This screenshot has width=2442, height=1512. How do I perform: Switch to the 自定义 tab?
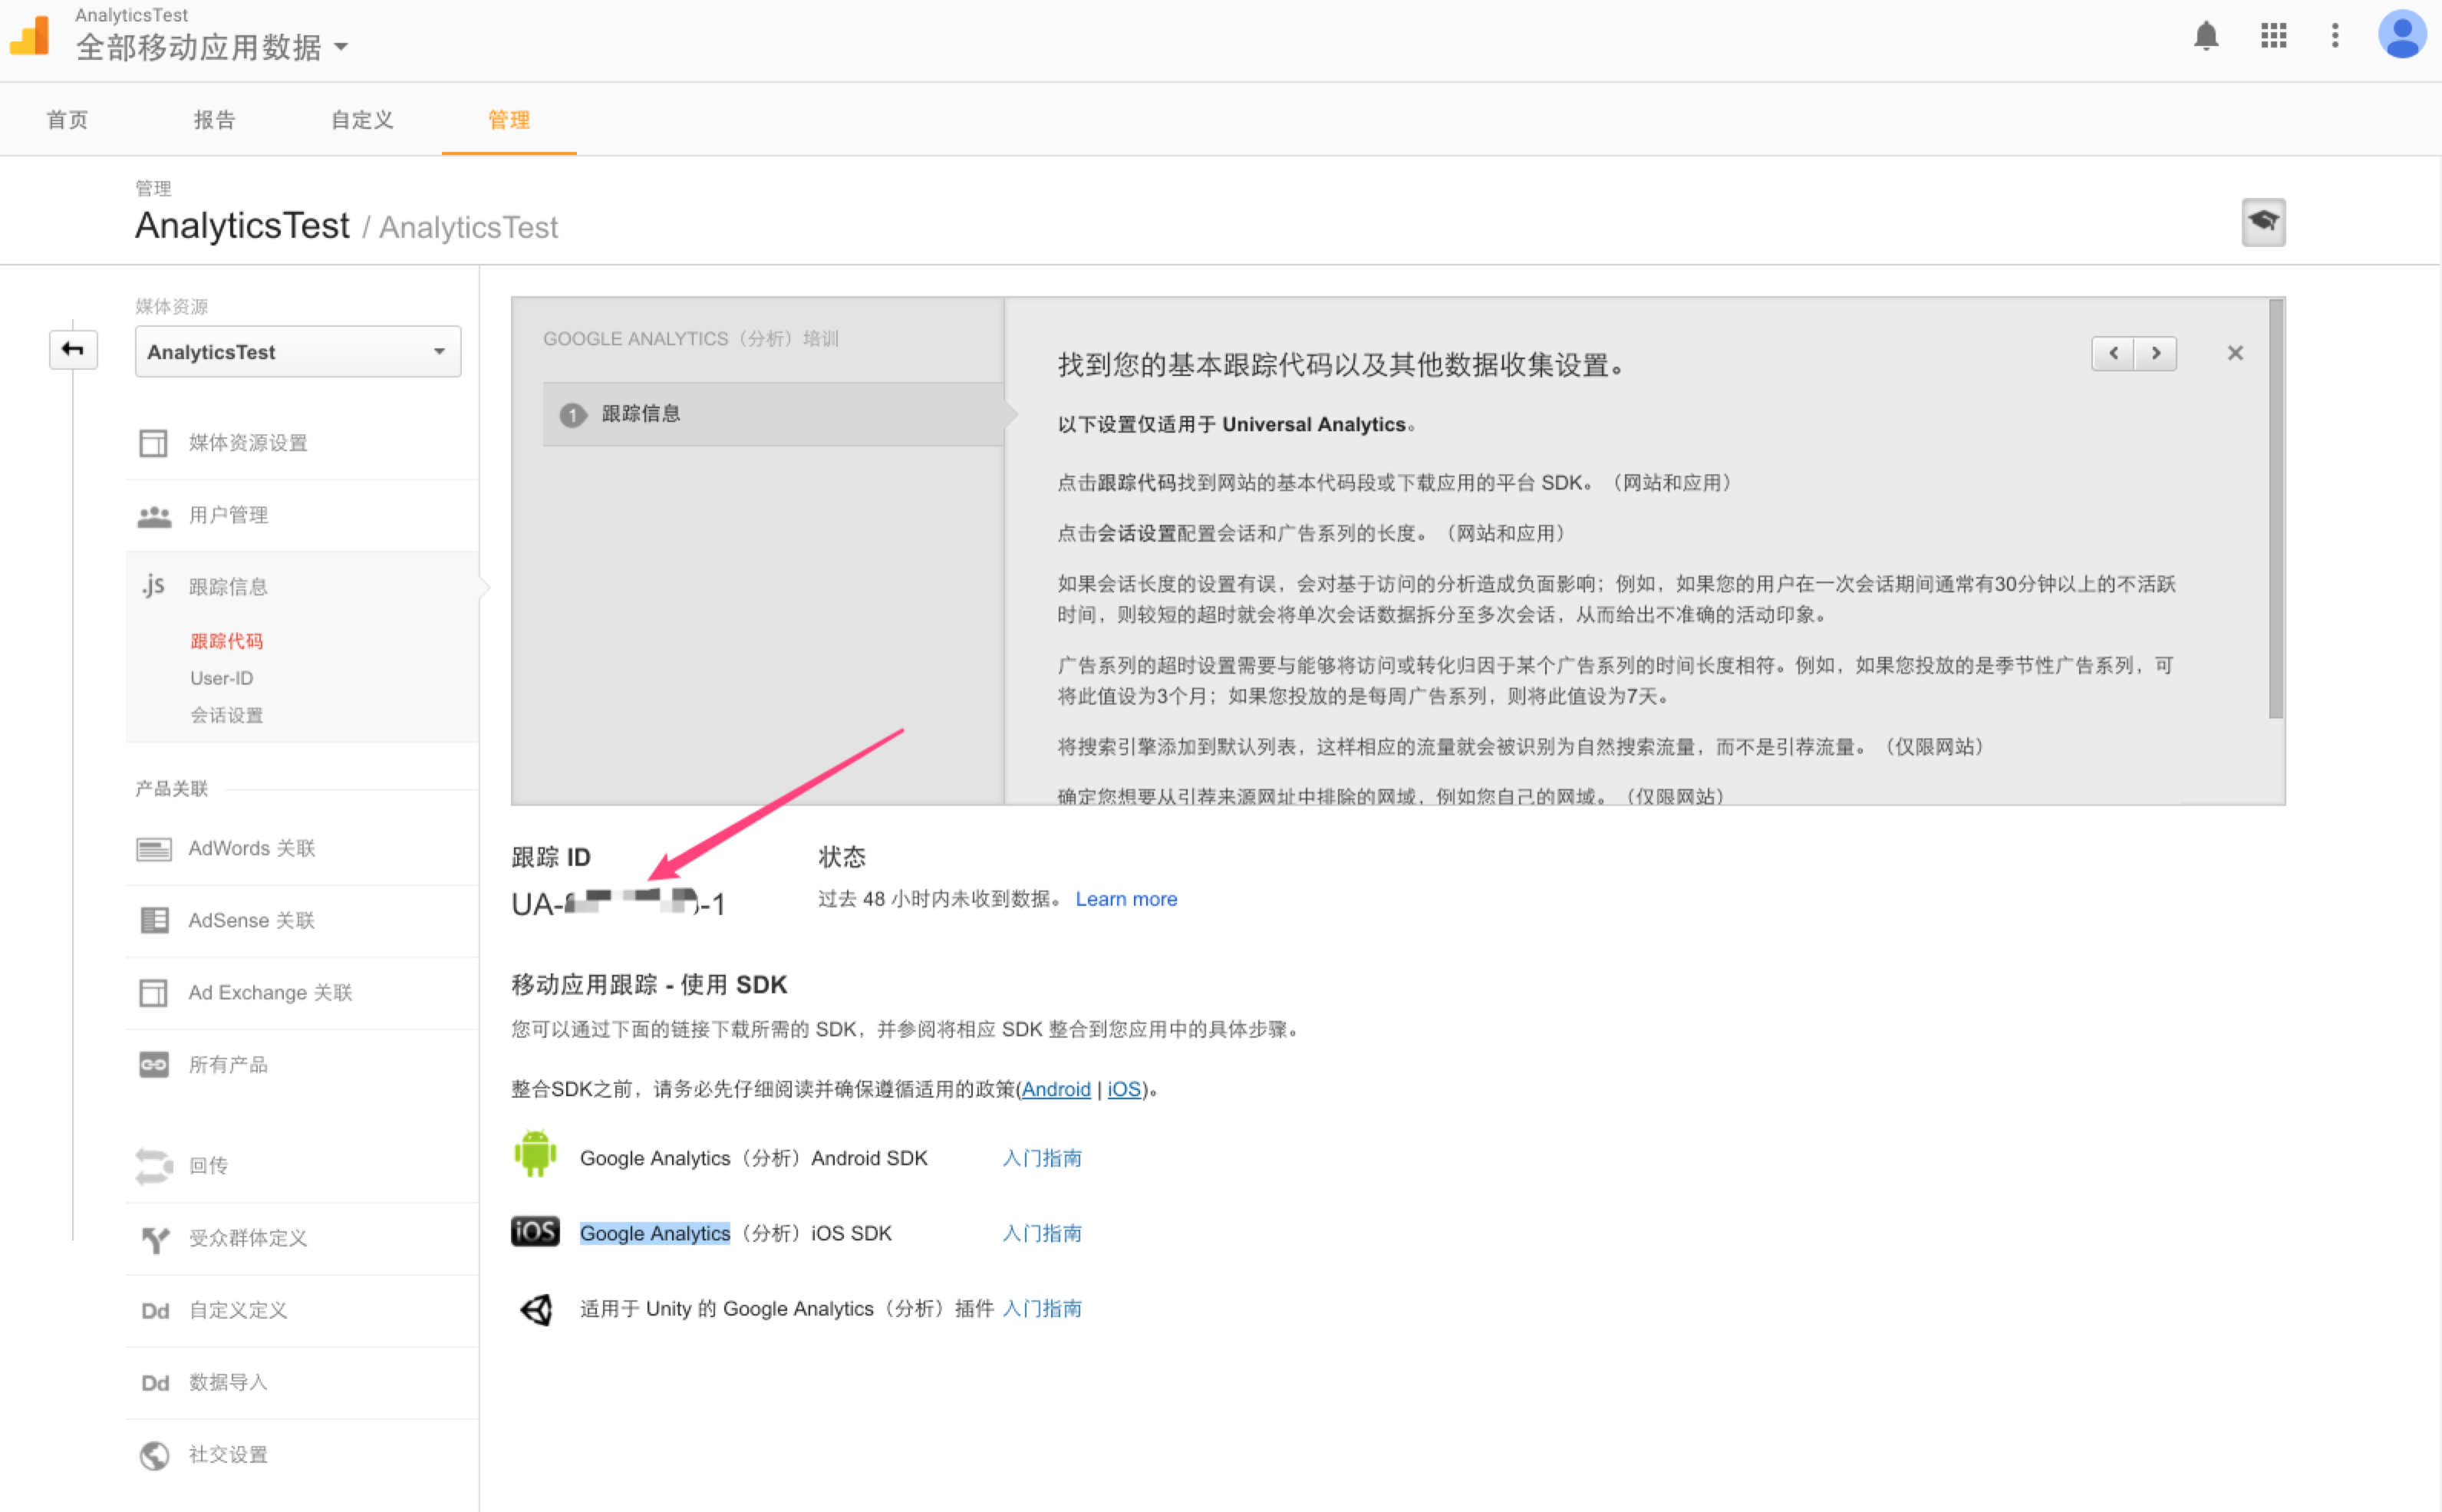[362, 120]
